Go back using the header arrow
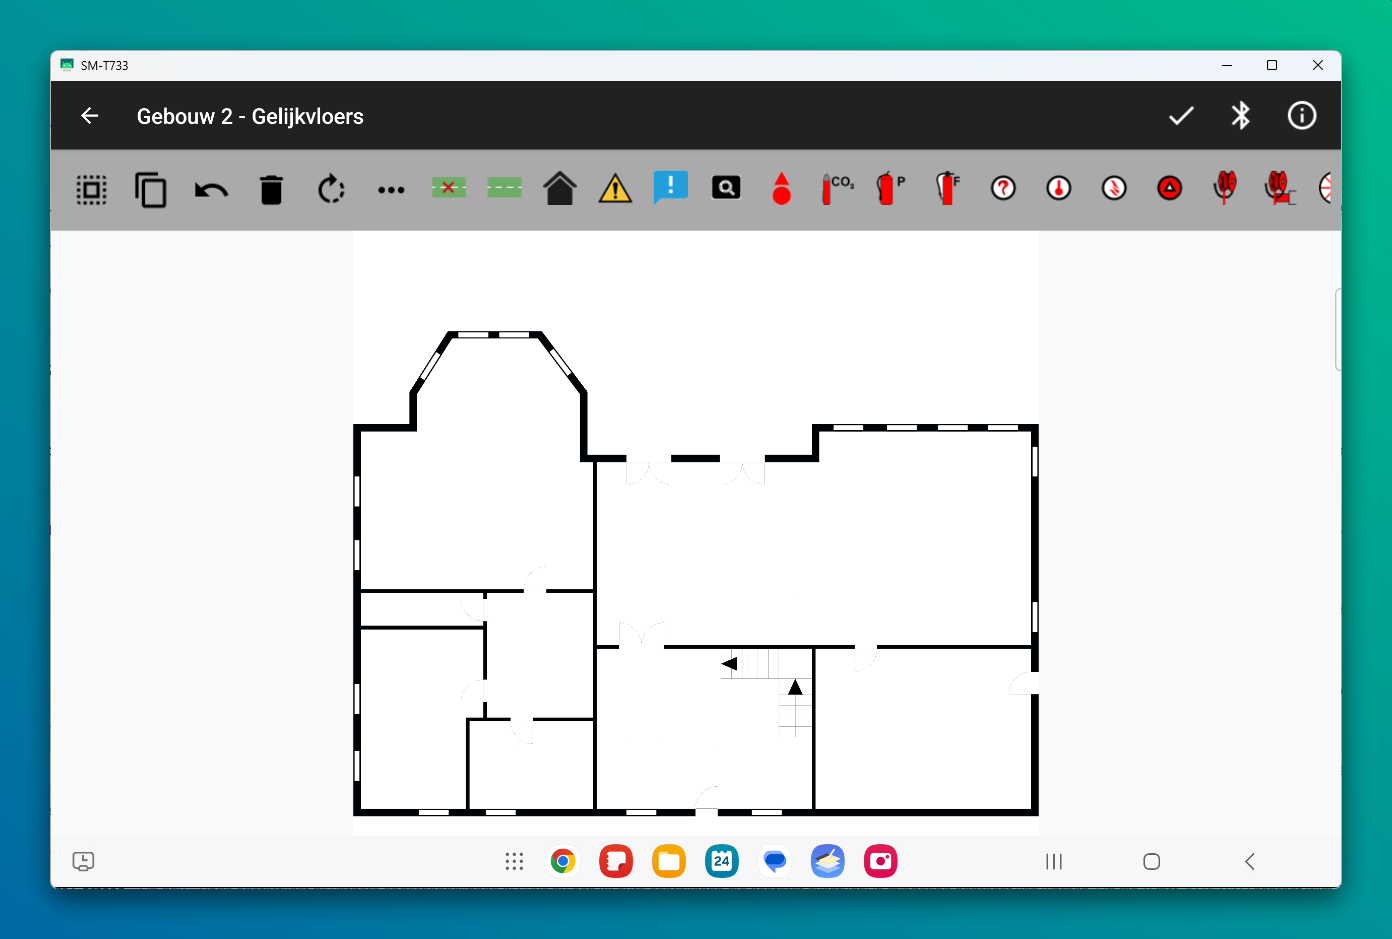 tap(90, 116)
